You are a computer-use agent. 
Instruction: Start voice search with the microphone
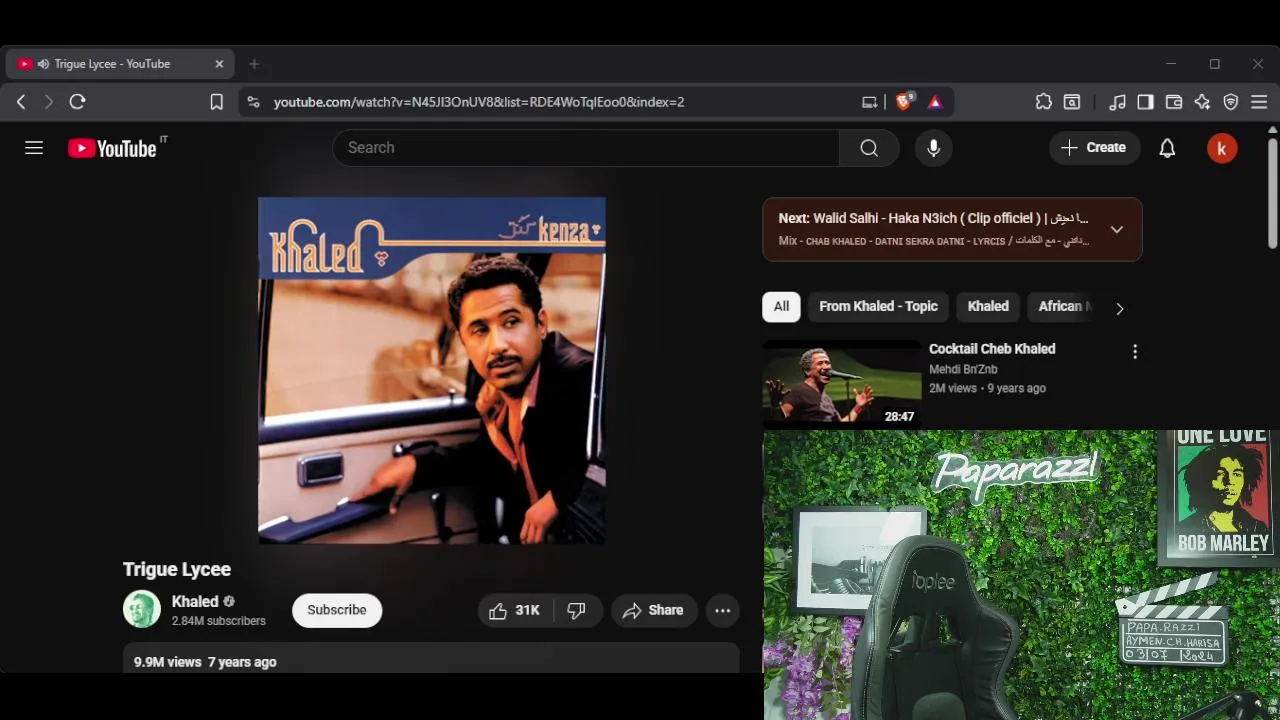click(x=933, y=148)
